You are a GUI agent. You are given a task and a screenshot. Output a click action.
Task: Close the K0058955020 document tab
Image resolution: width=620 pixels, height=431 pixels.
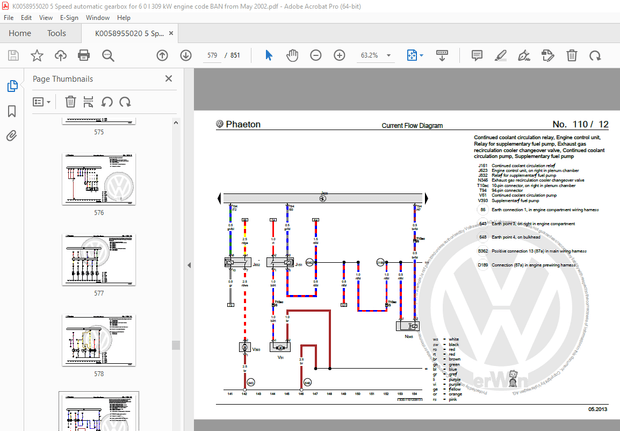(171, 33)
